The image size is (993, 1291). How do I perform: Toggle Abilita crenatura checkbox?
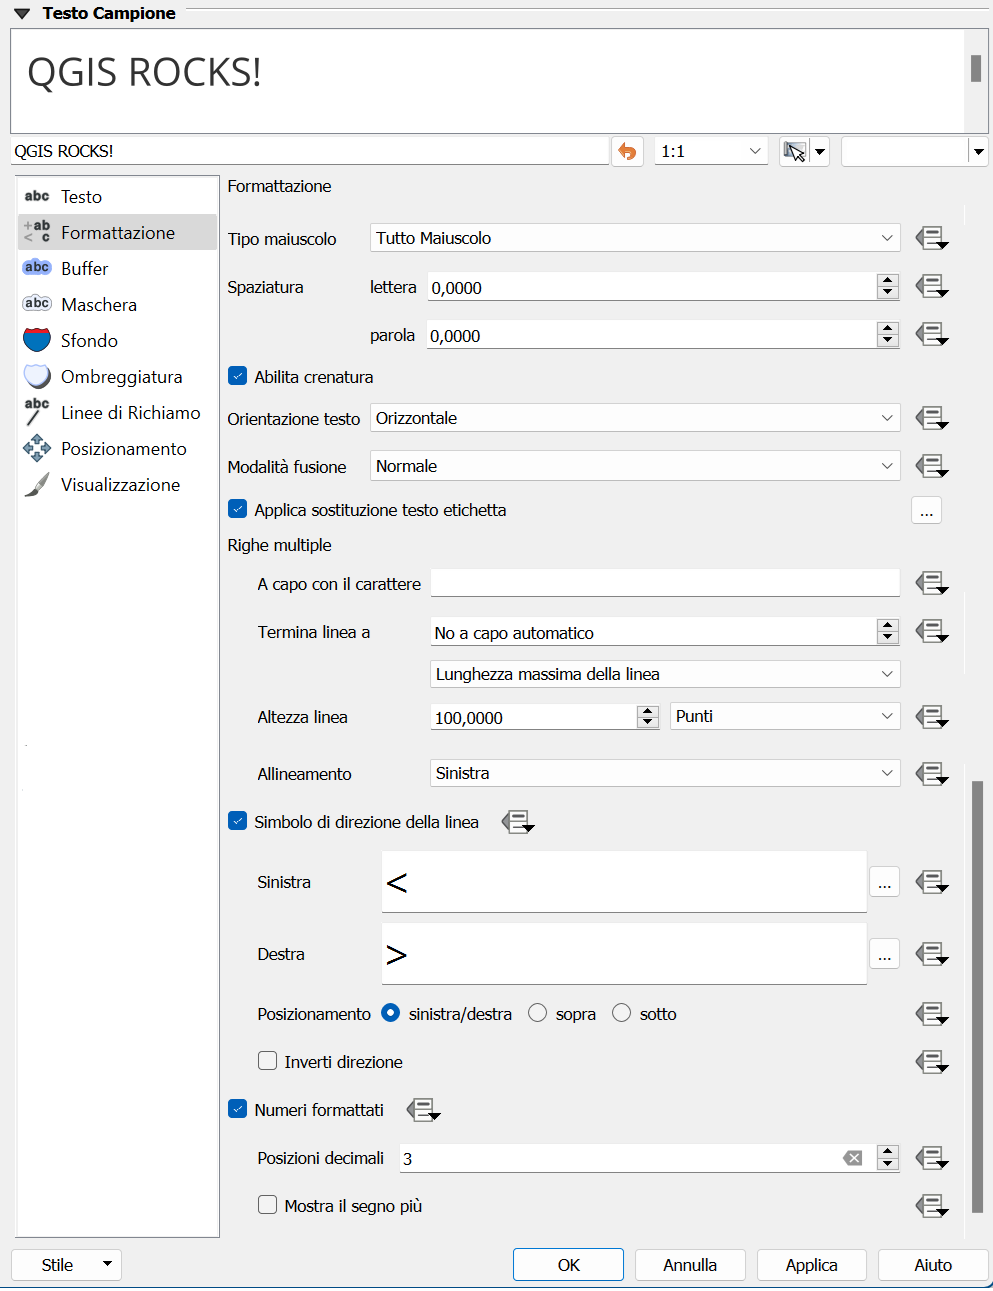238,376
